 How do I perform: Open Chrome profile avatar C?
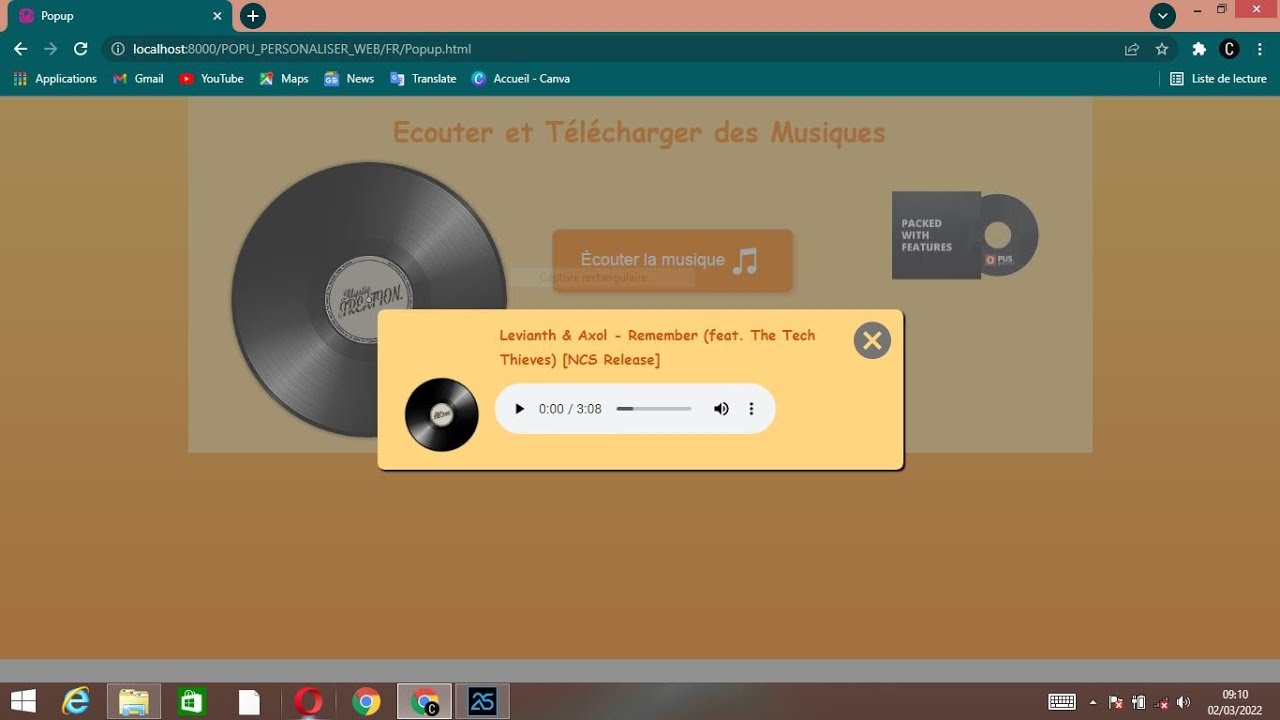click(x=1230, y=49)
